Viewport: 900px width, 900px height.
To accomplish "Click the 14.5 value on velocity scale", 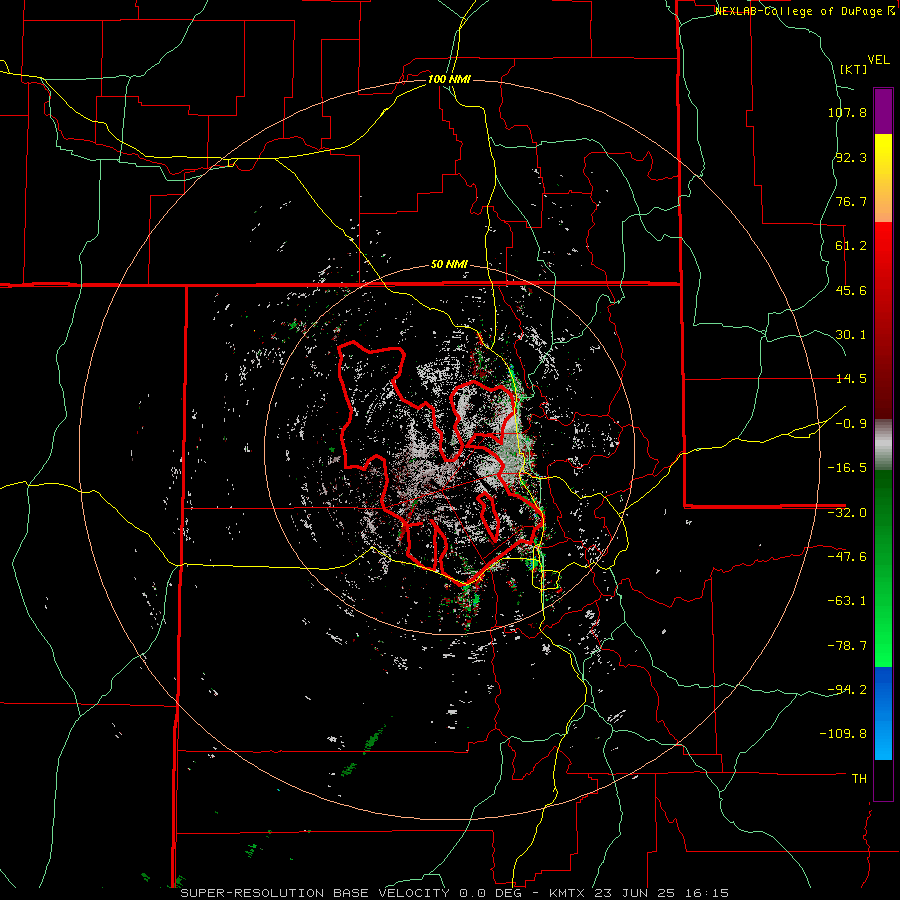I will (x=851, y=379).
